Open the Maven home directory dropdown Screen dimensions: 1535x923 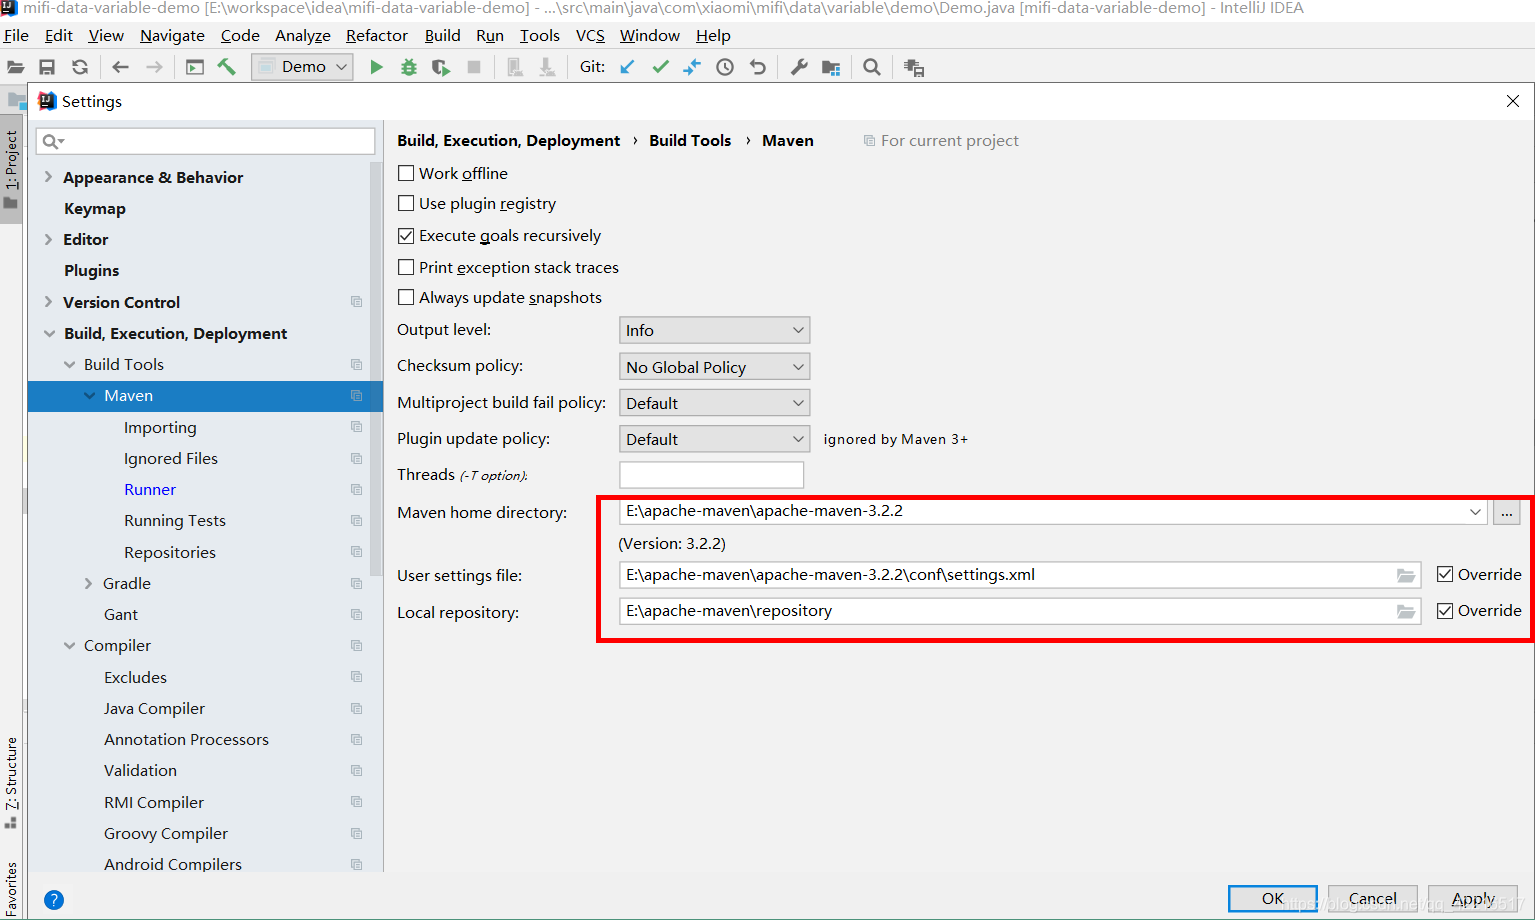[1475, 511]
